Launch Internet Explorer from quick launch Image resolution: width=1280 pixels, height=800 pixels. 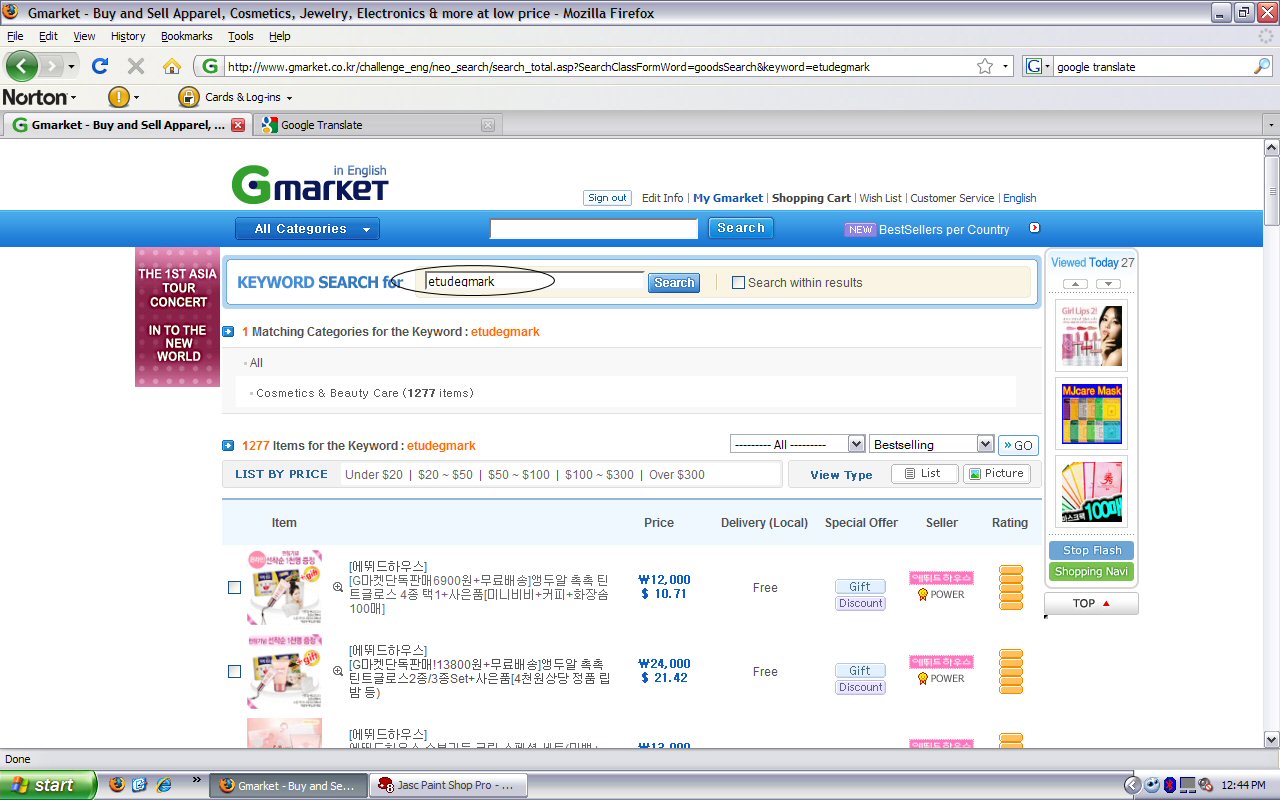[x=163, y=784]
